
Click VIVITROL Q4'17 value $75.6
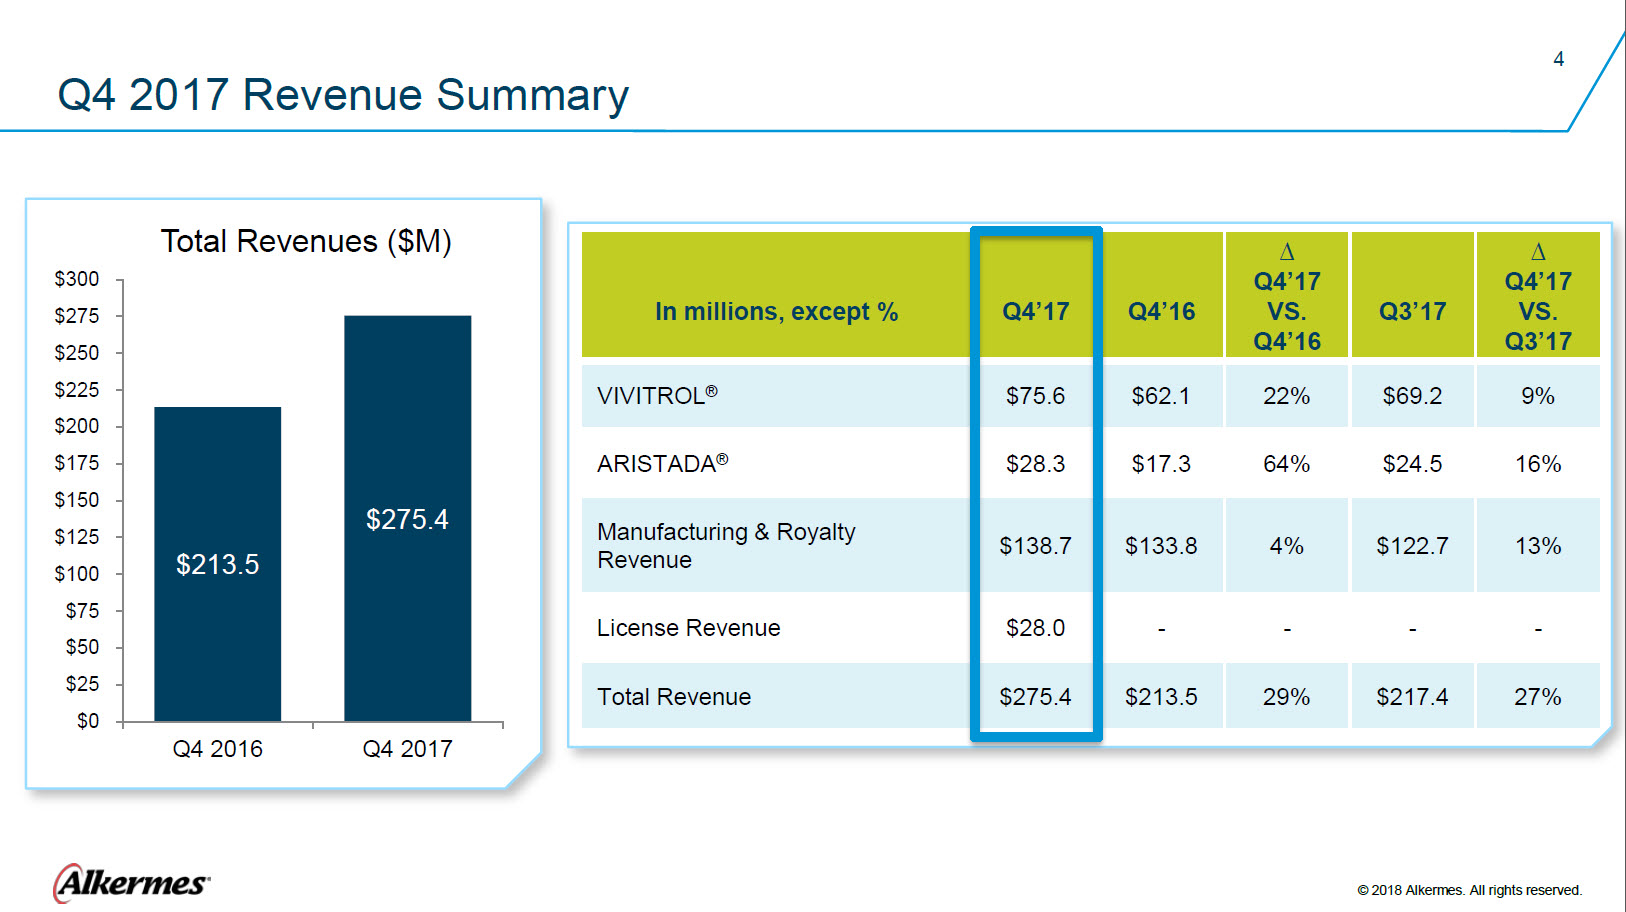1036,396
